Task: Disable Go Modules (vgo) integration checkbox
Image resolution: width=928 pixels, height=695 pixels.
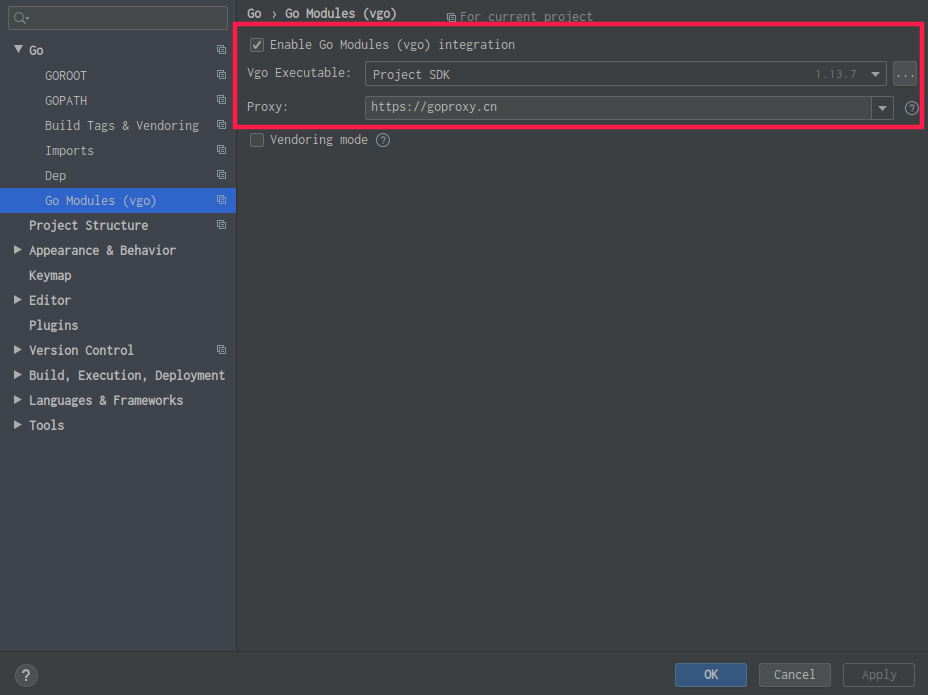Action: [257, 45]
